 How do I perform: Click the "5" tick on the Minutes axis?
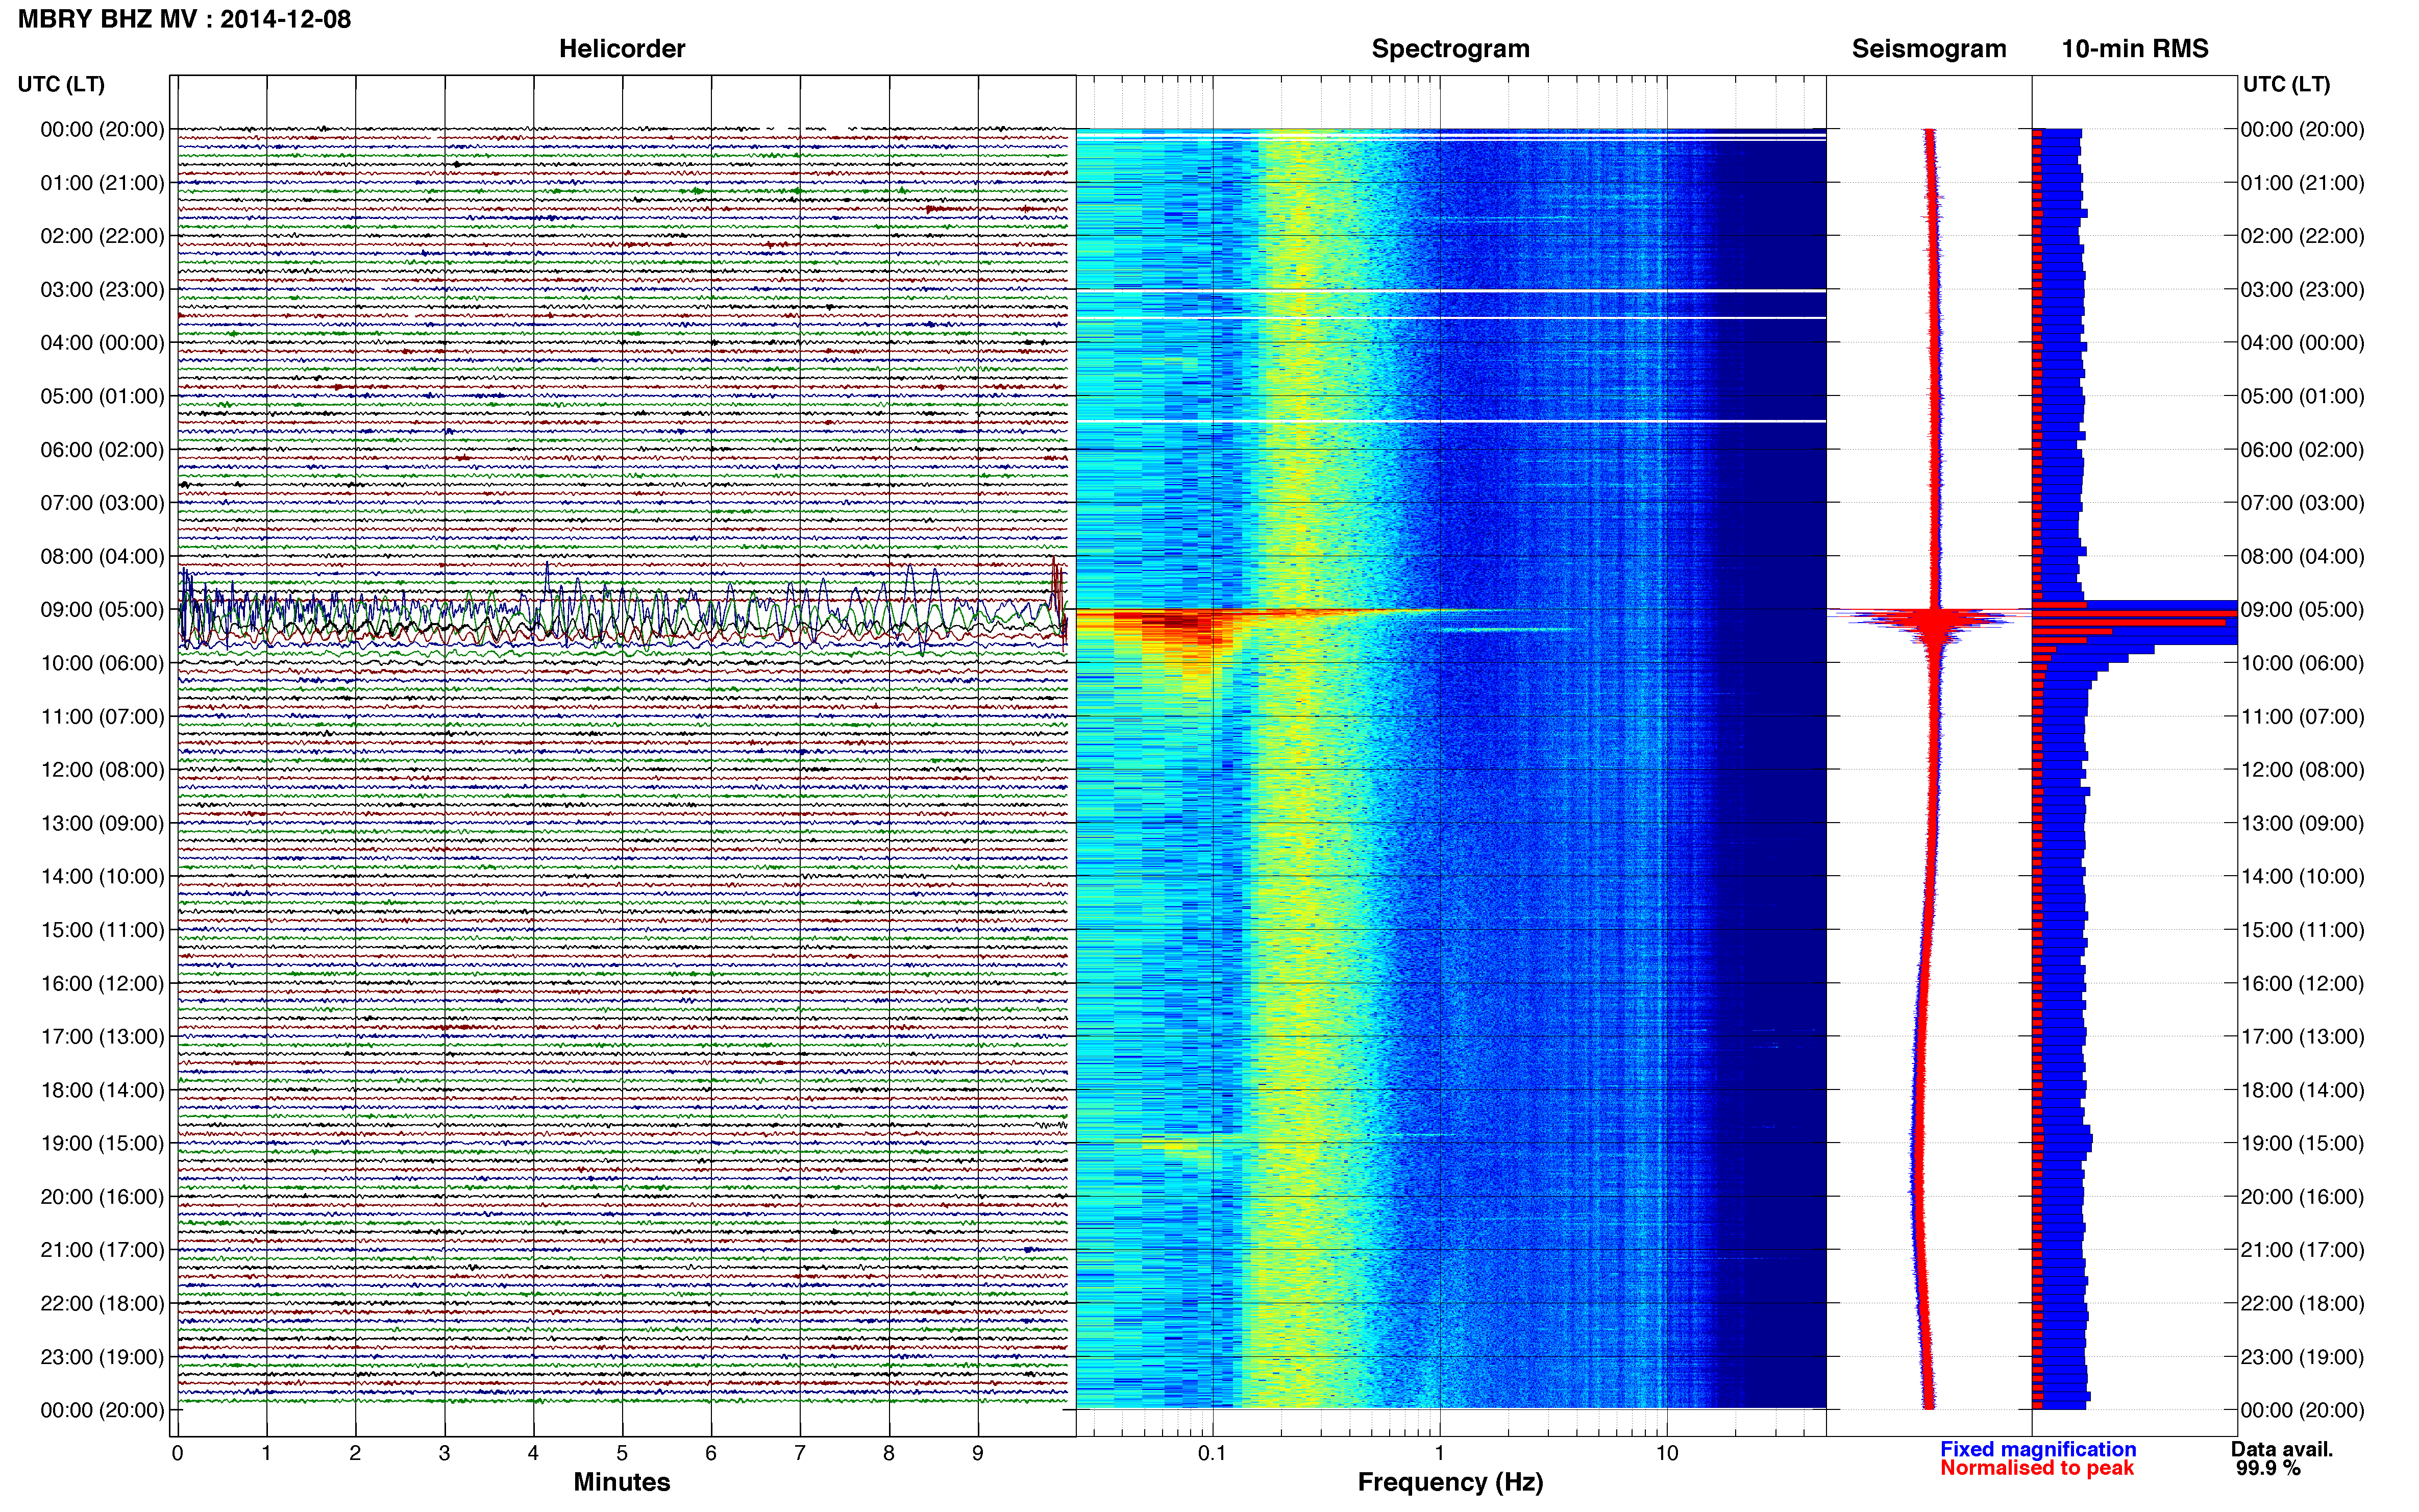point(622,1453)
